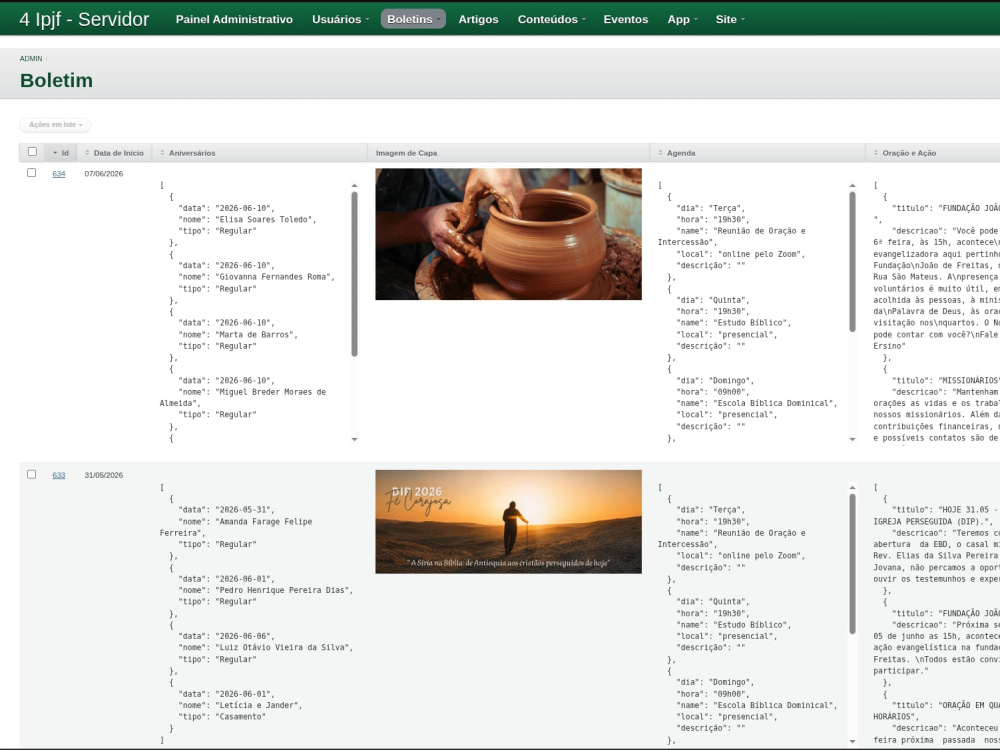Expand the Conteúdos dropdown menu

pyautogui.click(x=551, y=19)
